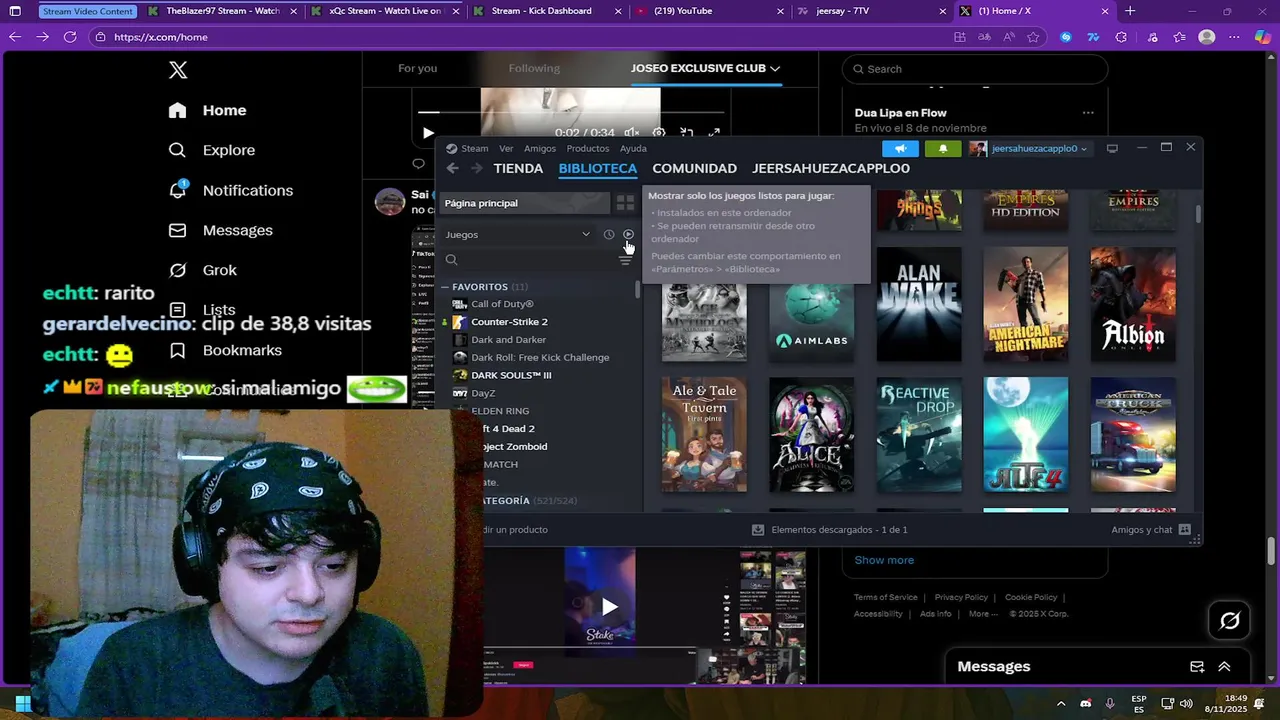This screenshot has height=720, width=1280.
Task: Open X Home in sidebar
Action: pos(207,110)
